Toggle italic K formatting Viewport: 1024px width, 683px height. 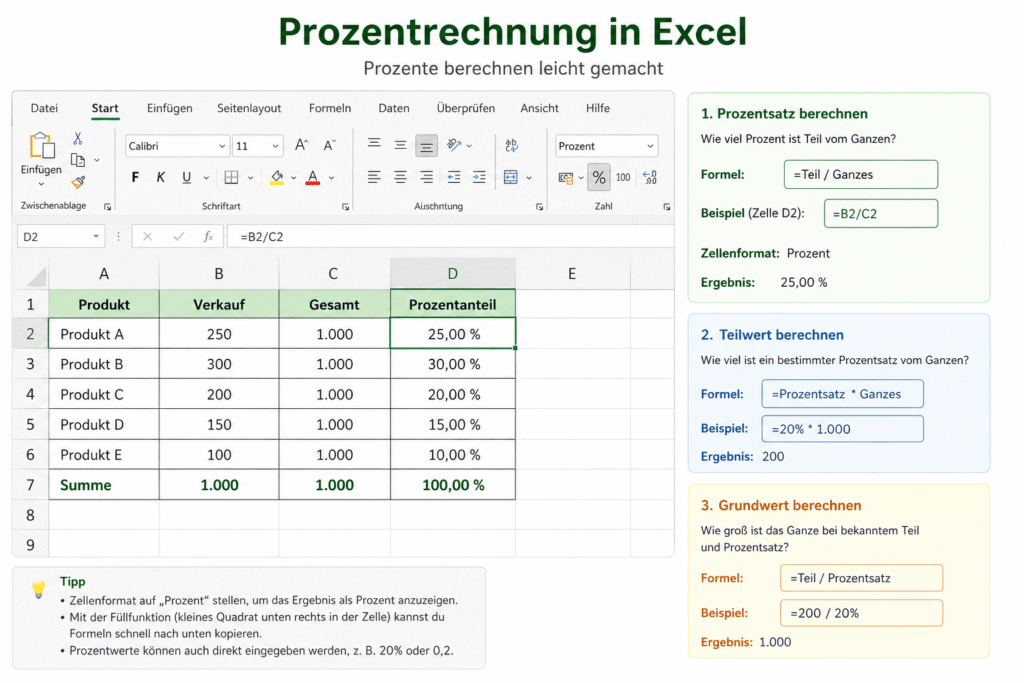[161, 177]
